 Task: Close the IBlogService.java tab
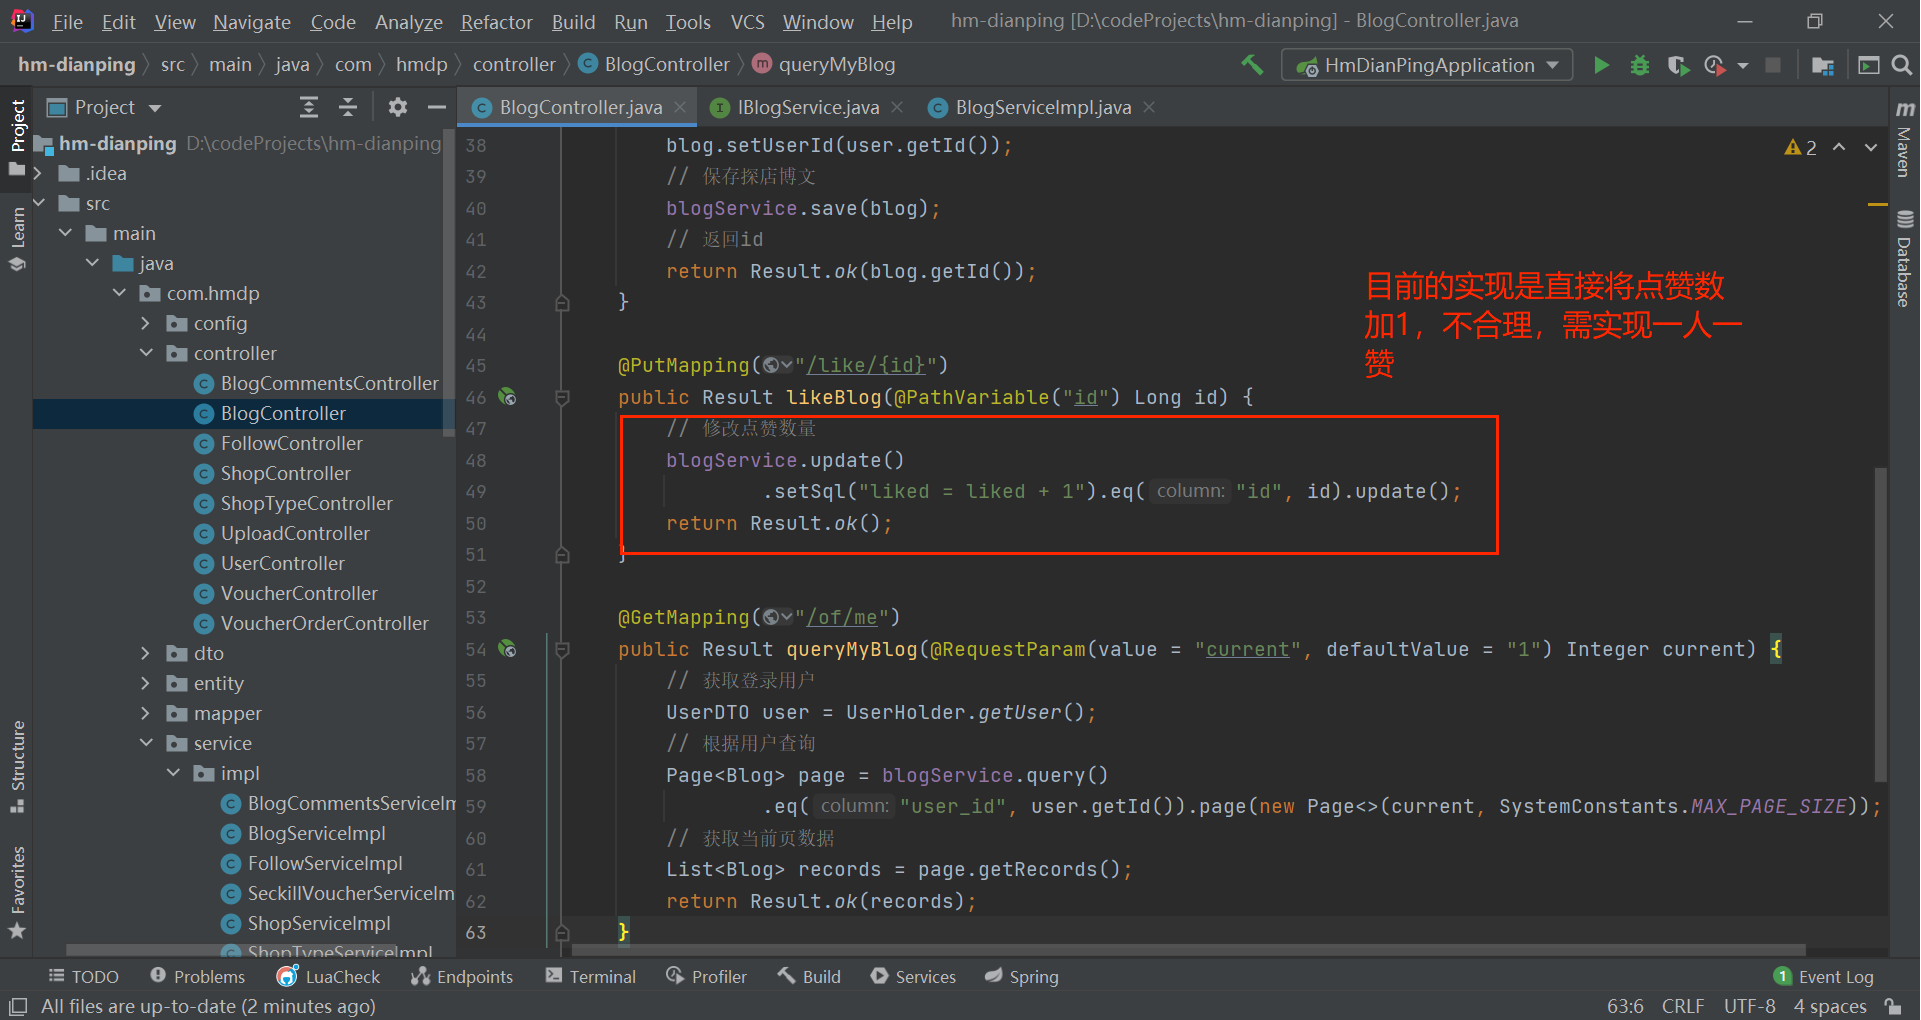point(897,107)
